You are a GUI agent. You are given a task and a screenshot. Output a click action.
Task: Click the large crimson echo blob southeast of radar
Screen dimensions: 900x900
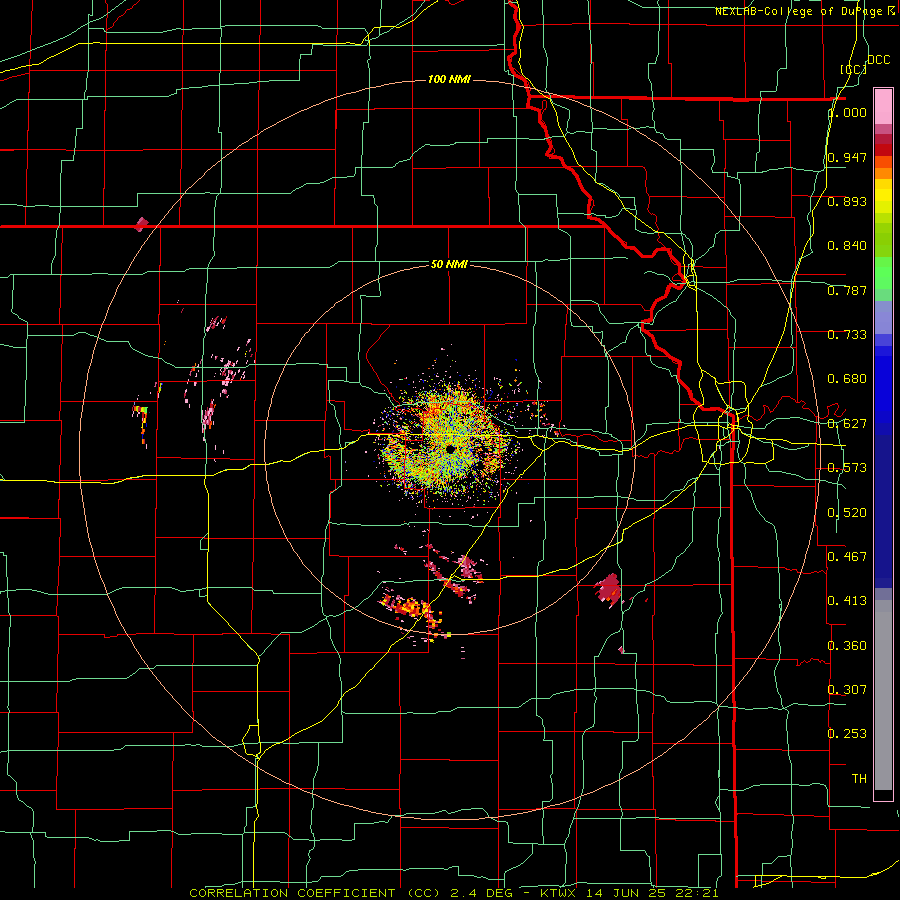pos(609,589)
